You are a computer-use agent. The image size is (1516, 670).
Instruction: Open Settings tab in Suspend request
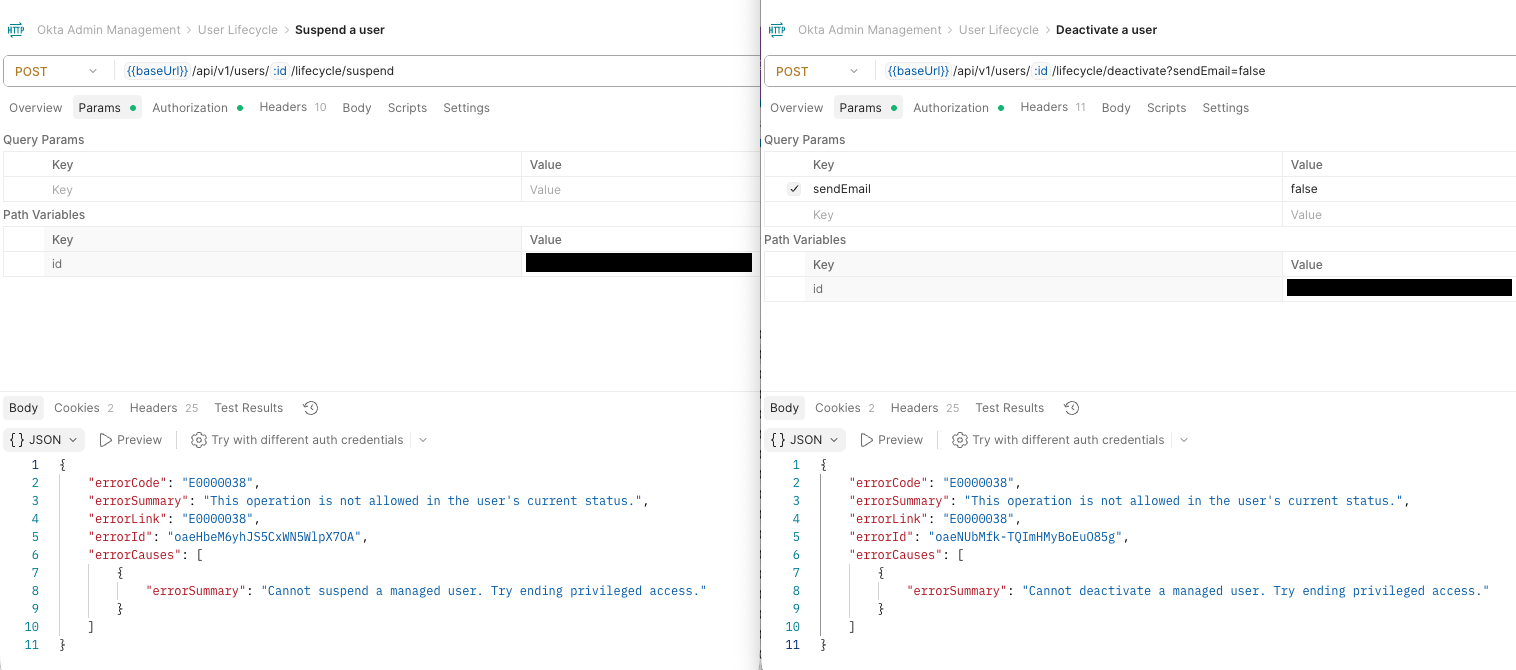coord(466,108)
